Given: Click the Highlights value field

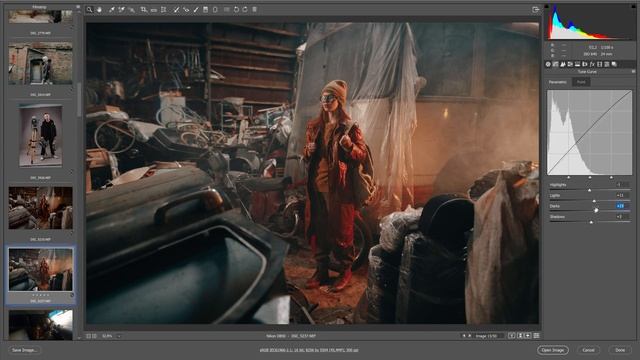Looking at the screenshot, I should (622, 185).
